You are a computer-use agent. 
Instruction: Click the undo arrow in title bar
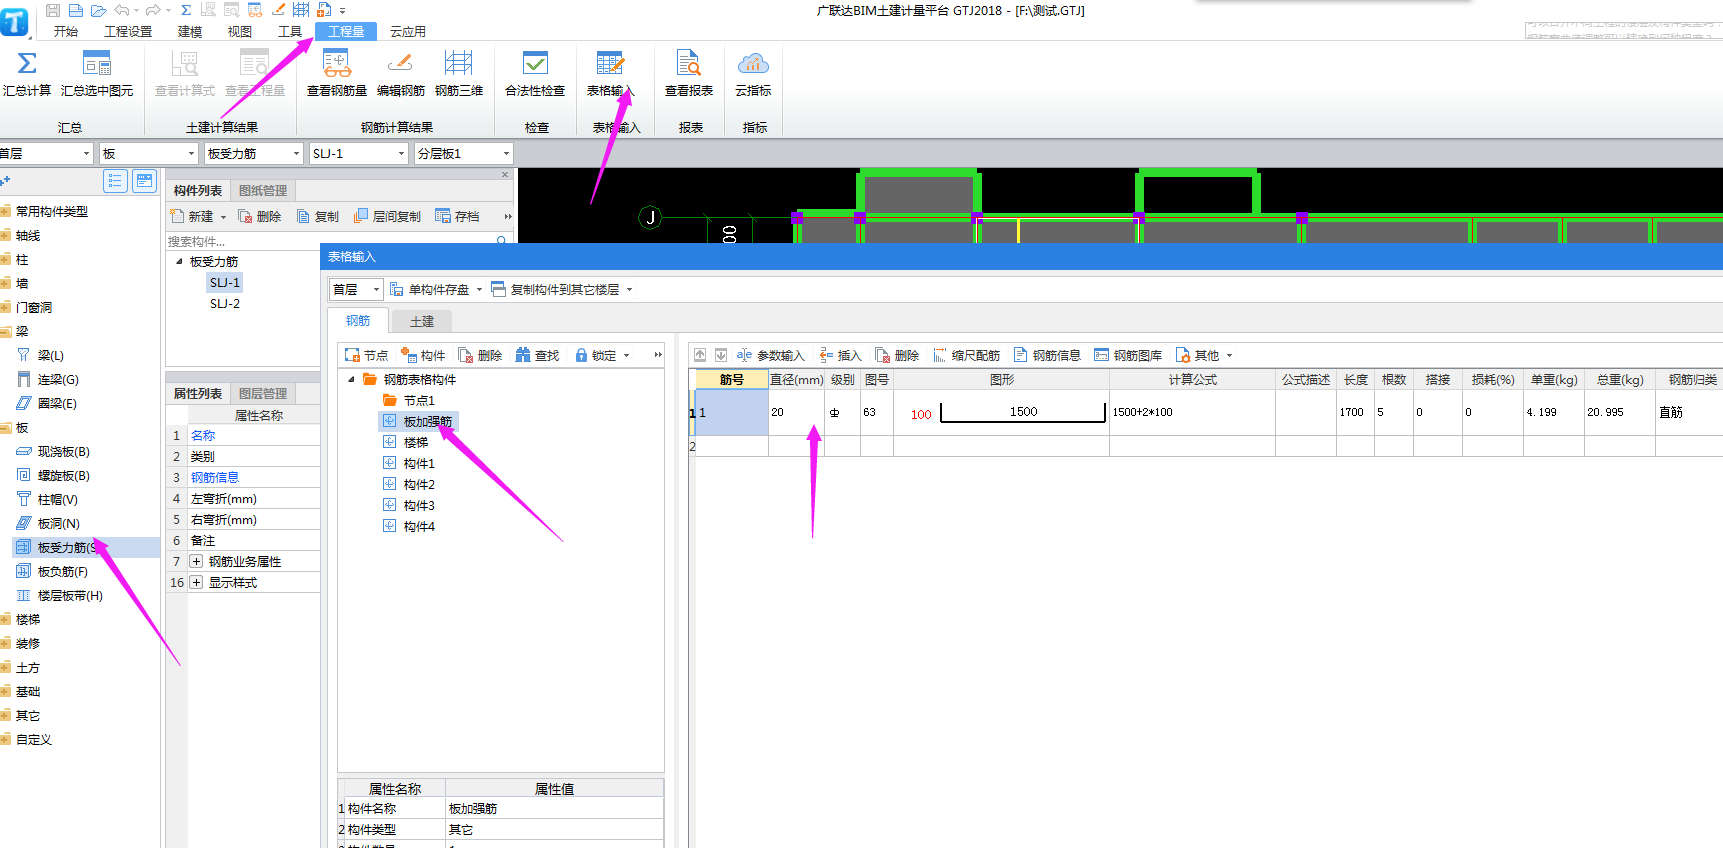121,10
